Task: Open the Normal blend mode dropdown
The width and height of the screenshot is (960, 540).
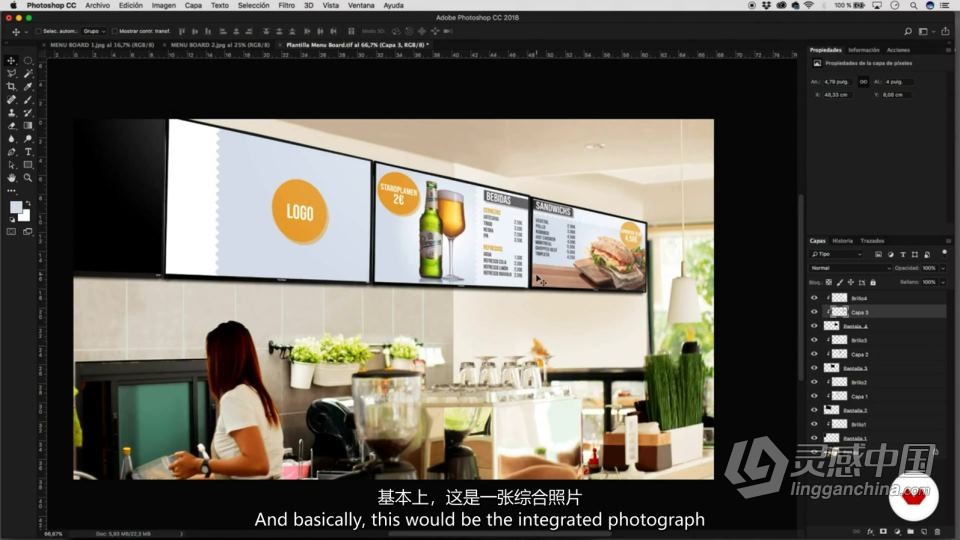Action: (850, 268)
